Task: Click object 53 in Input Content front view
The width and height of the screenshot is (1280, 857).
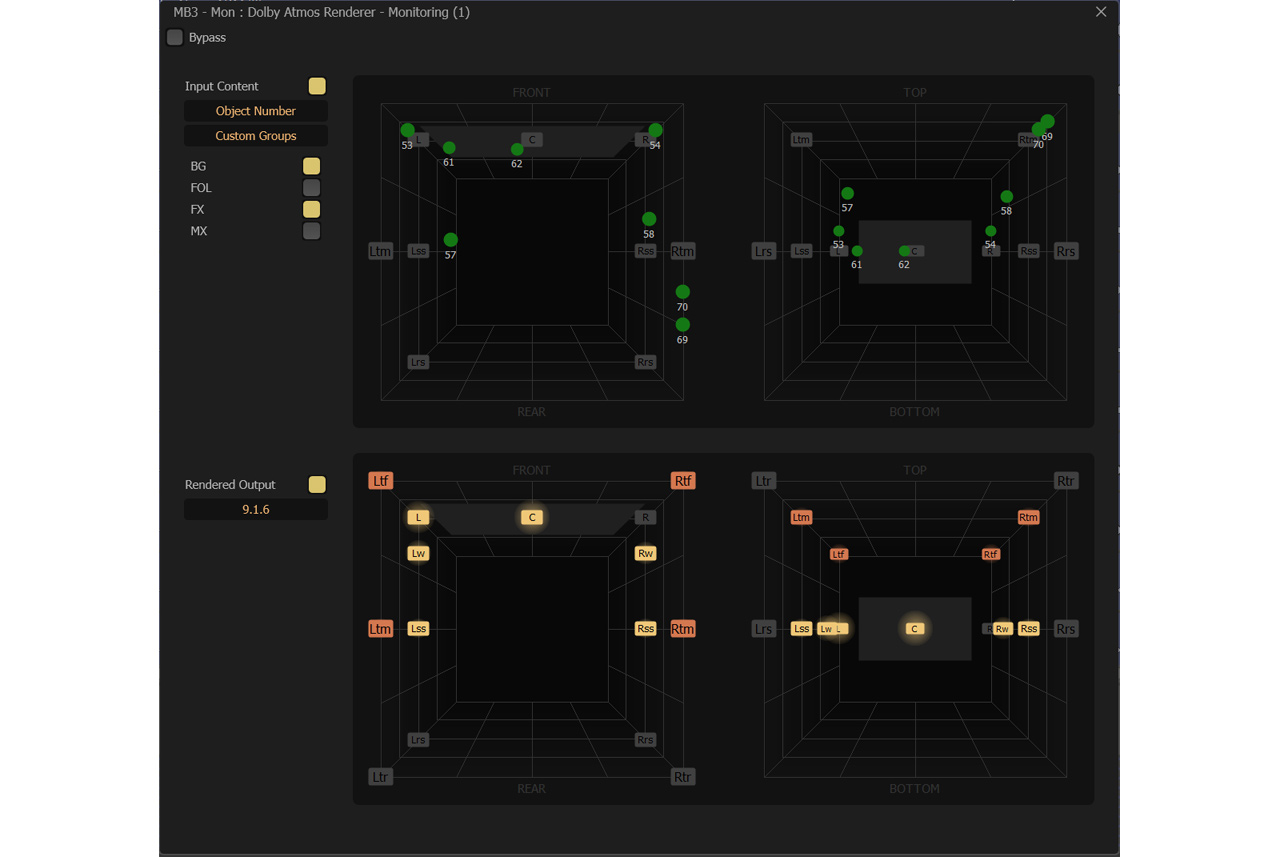Action: pos(408,130)
